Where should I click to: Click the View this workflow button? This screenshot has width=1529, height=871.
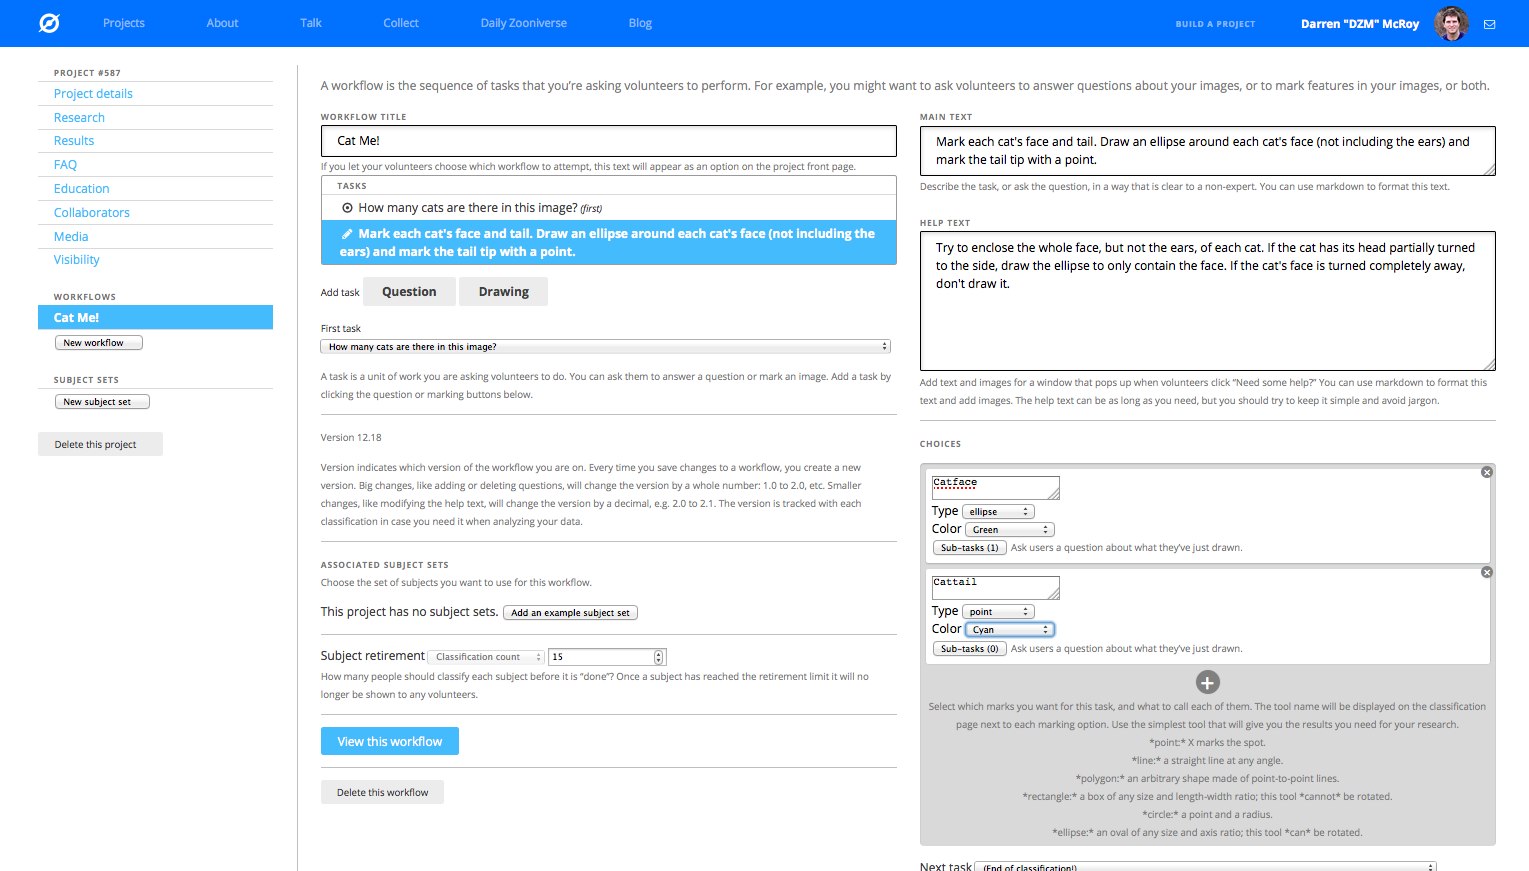click(389, 741)
